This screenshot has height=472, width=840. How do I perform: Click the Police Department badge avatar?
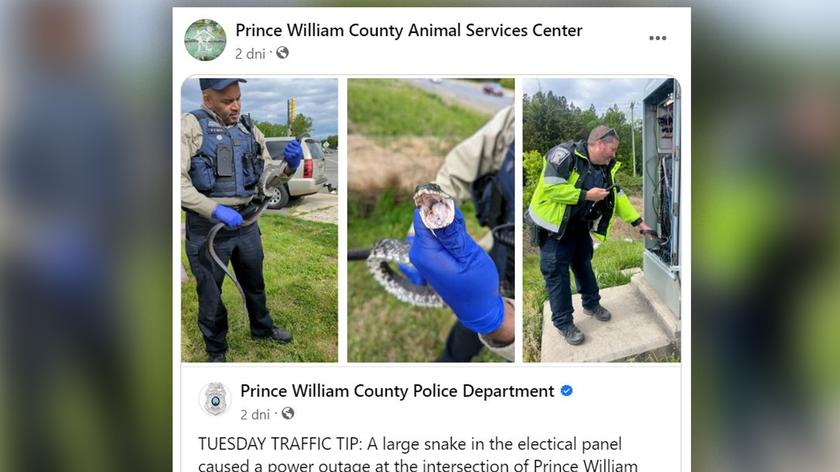pyautogui.click(x=215, y=399)
